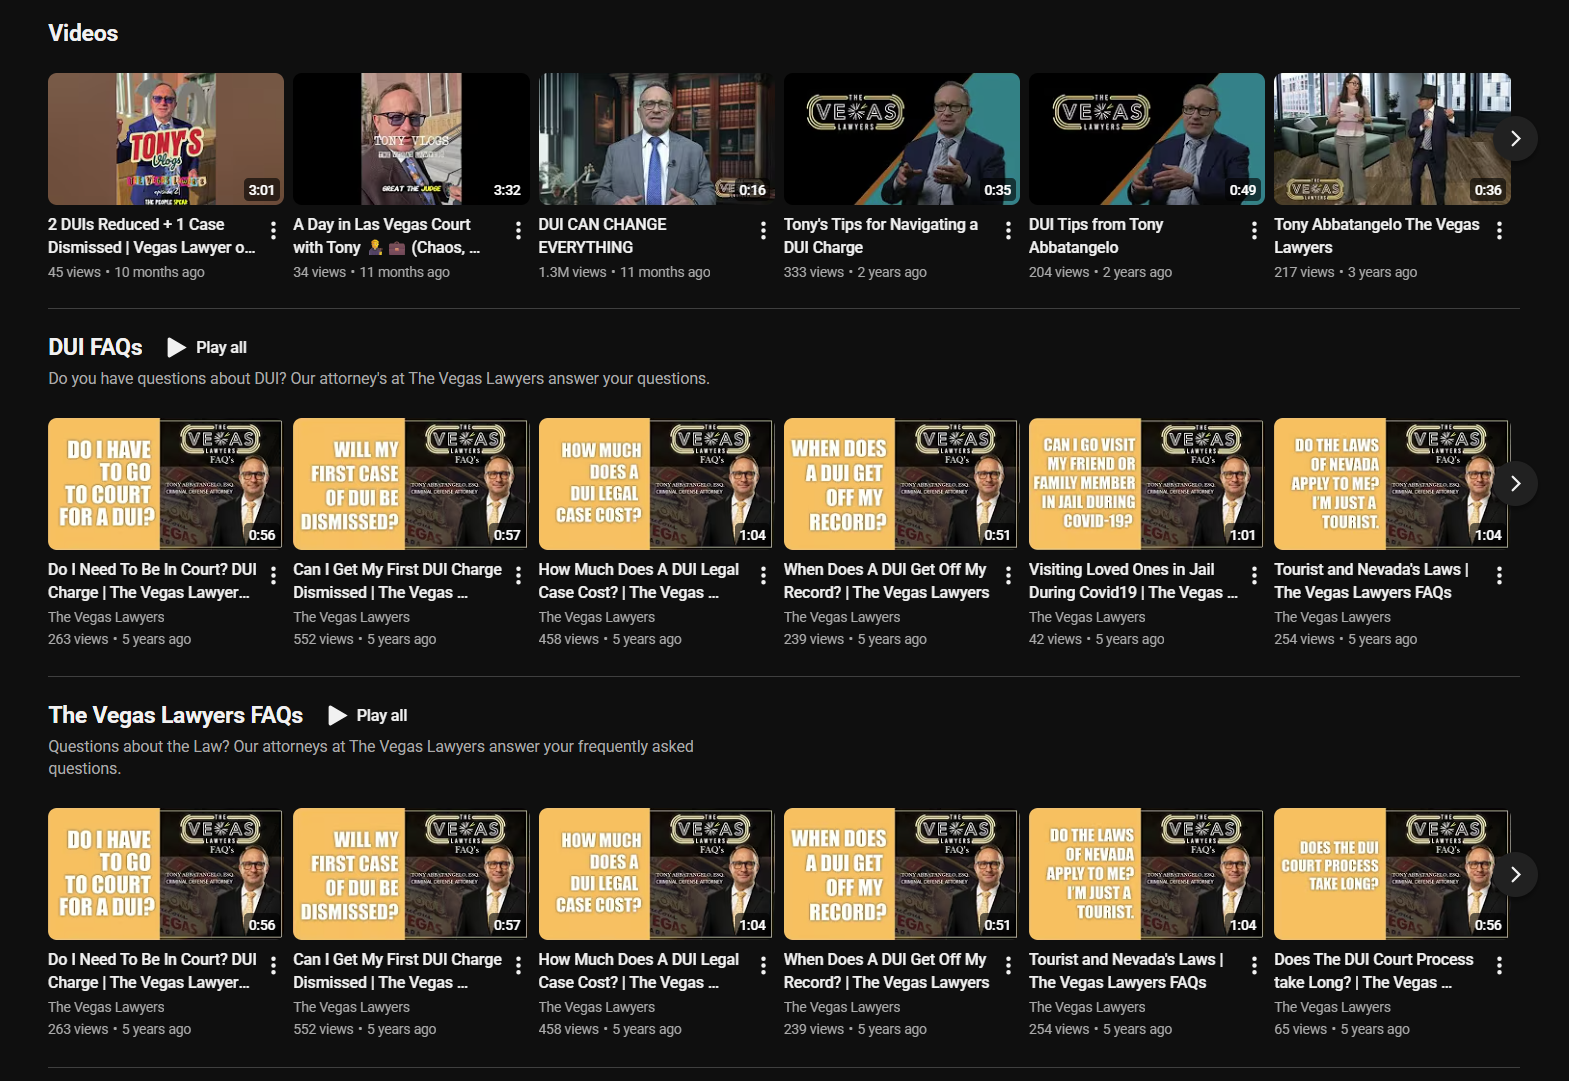This screenshot has width=1569, height=1081.
Task: Open title 'Tony's Tips for Navigating a DUI Charge'
Action: (881, 236)
